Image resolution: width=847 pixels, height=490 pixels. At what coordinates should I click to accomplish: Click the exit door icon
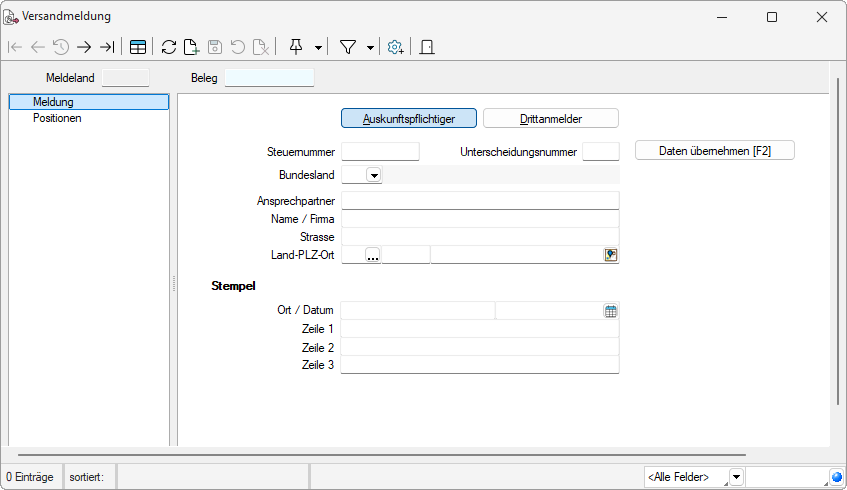[426, 47]
